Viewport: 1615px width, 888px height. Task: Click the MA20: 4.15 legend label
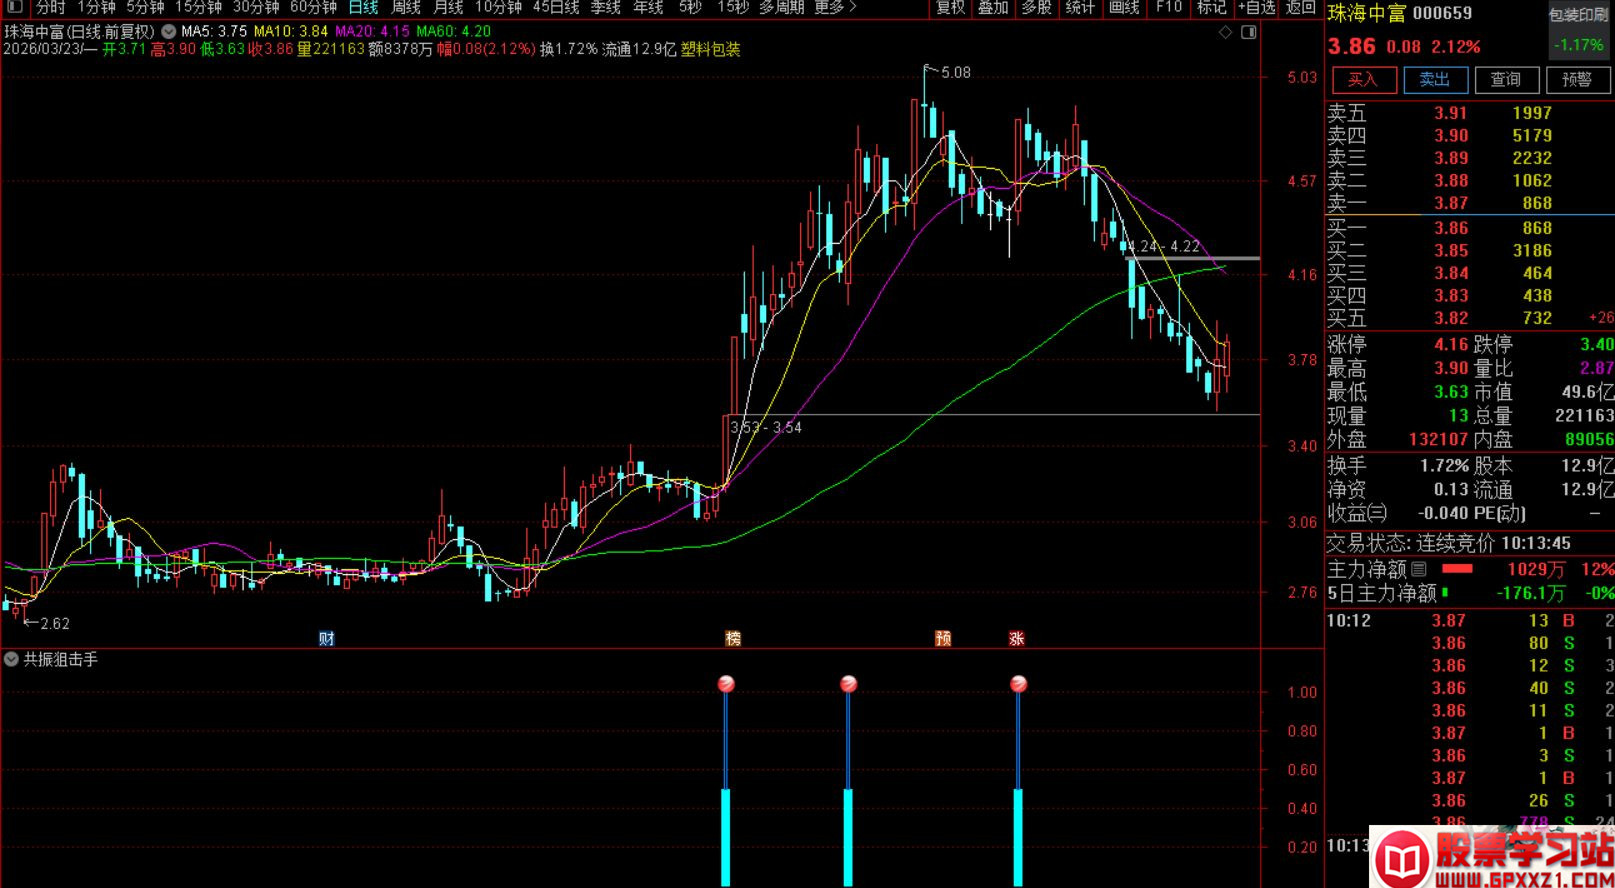372,32
